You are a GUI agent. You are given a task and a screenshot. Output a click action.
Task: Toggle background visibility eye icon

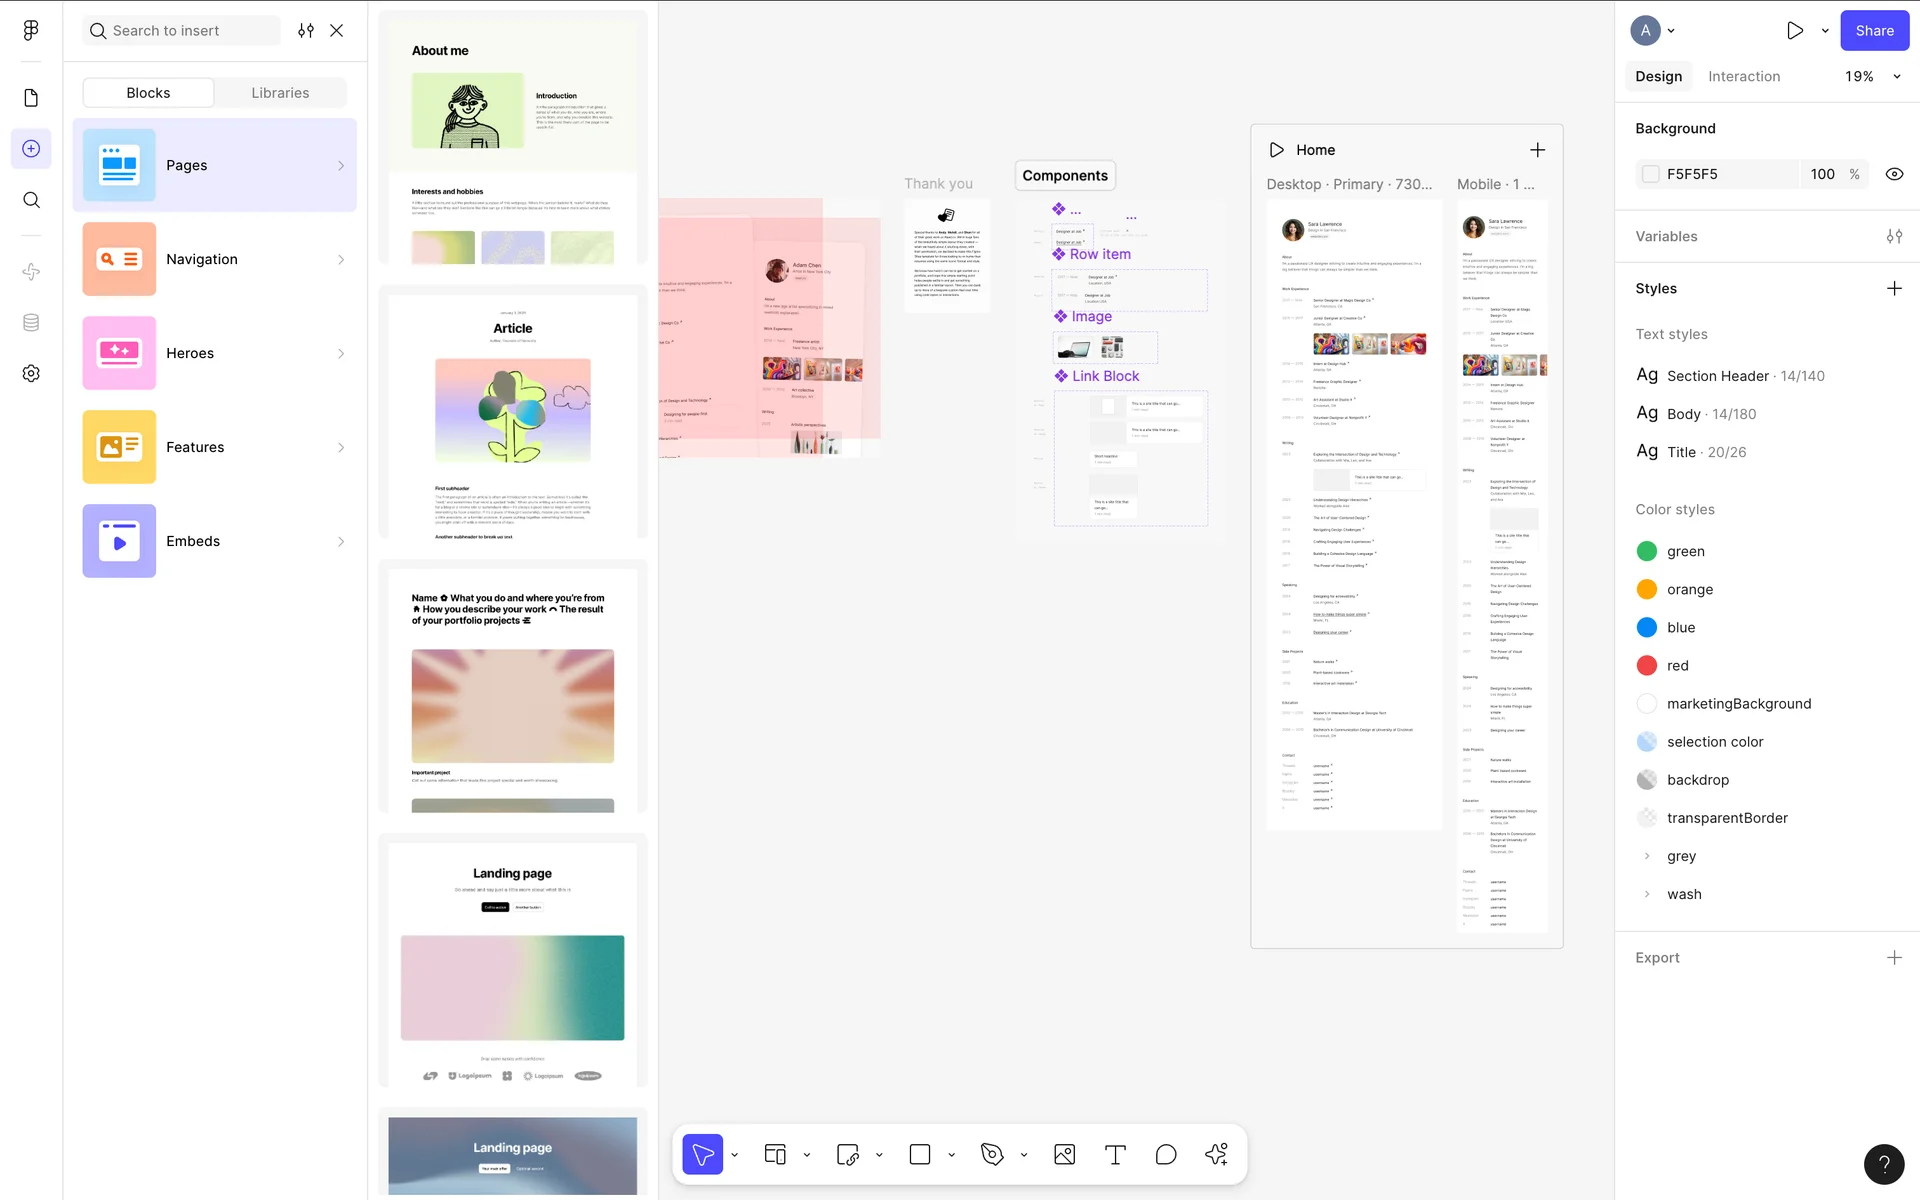pyautogui.click(x=1894, y=174)
